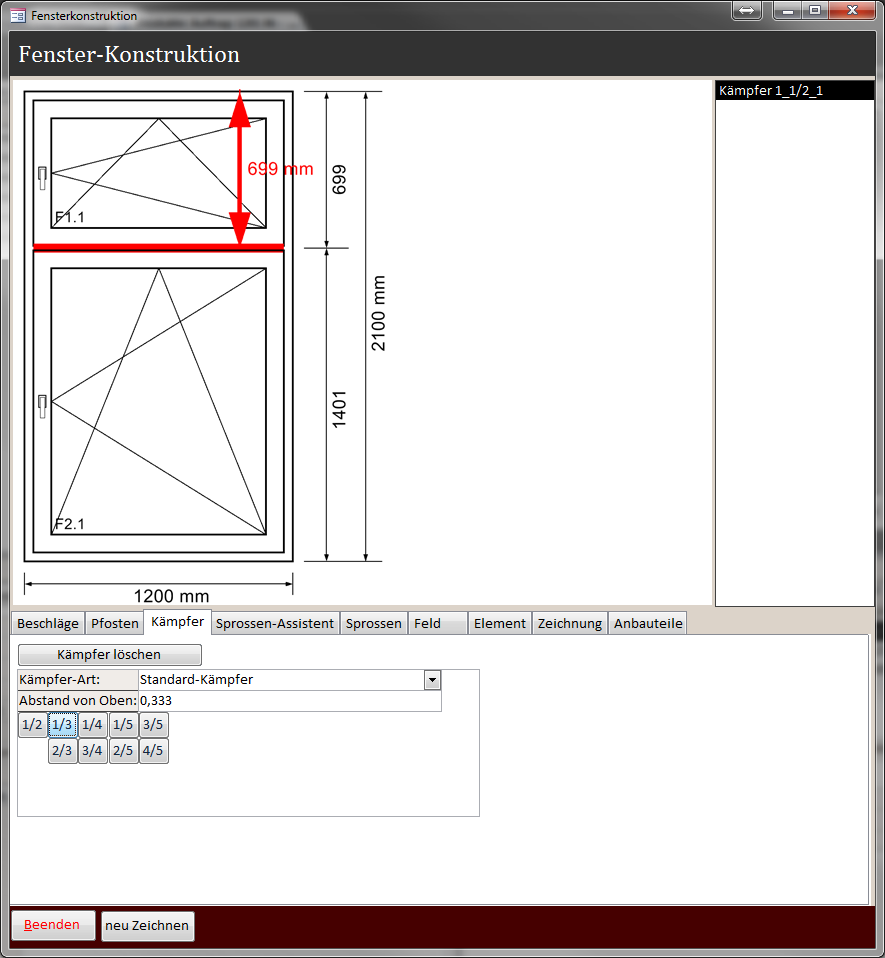The width and height of the screenshot is (885, 958).
Task: Open the Sprossen-Assistent tab
Action: pyautogui.click(x=274, y=623)
